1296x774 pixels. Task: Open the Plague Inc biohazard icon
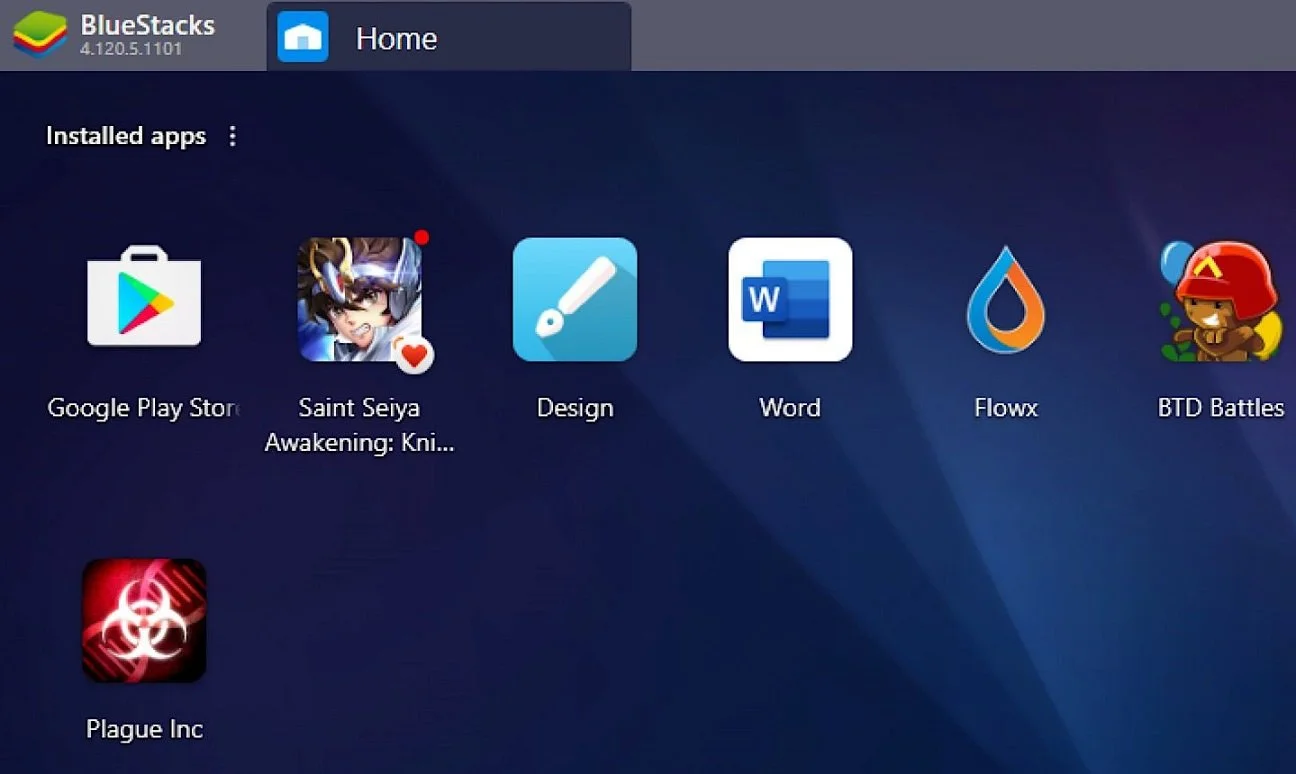[144, 621]
